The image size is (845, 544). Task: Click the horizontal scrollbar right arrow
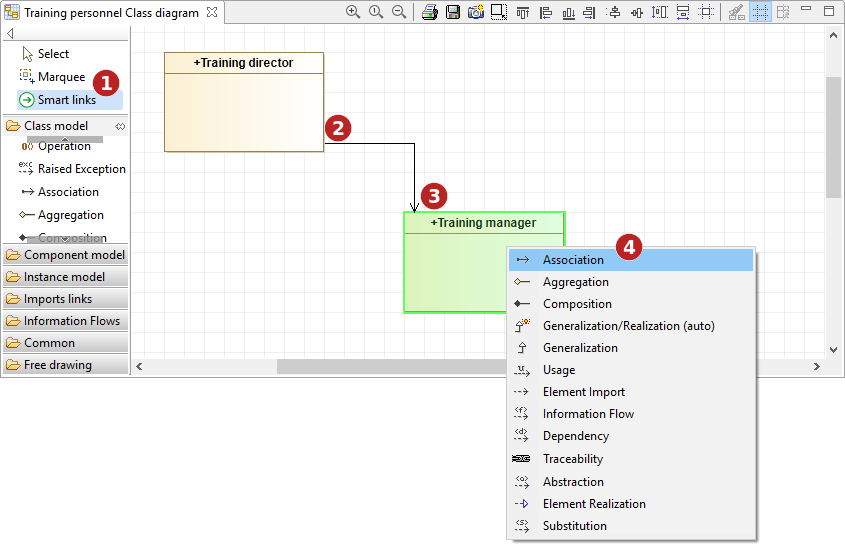pyautogui.click(x=817, y=367)
